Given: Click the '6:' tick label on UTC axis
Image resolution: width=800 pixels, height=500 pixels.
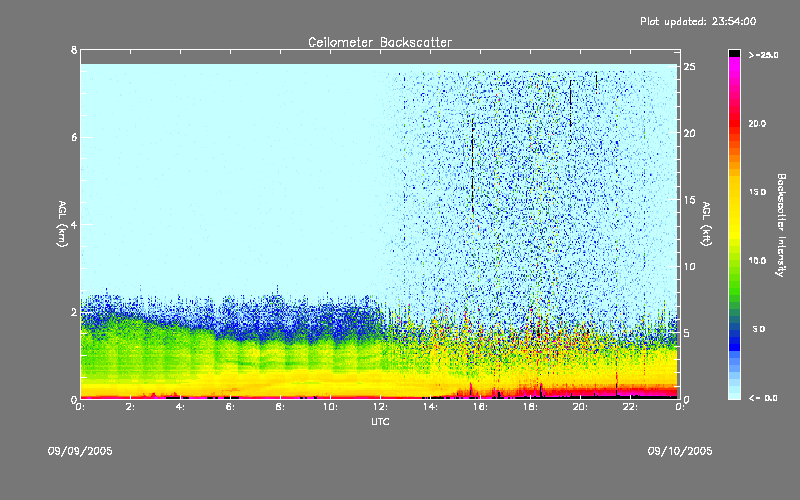Looking at the screenshot, I should pos(230,407).
